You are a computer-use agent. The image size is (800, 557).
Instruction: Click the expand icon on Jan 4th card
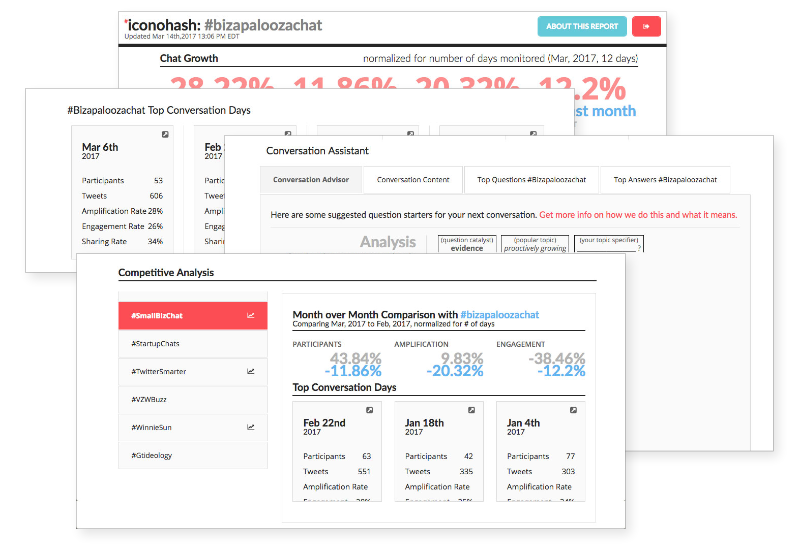pos(572,410)
